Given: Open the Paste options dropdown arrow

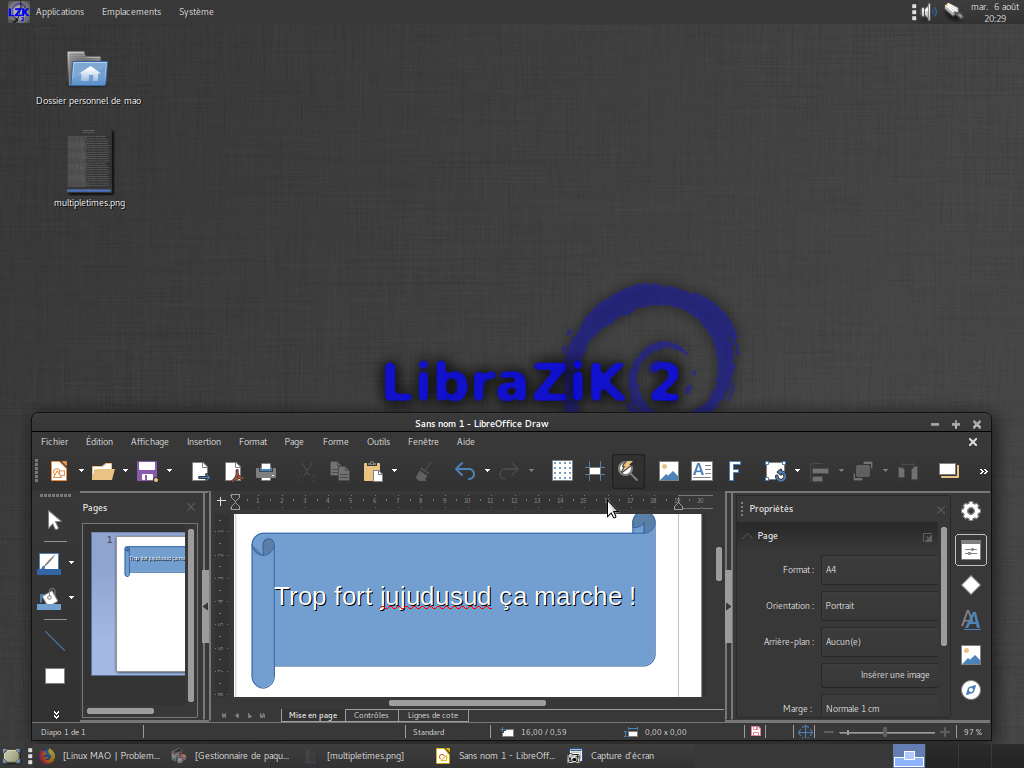Looking at the screenshot, I should (394, 471).
